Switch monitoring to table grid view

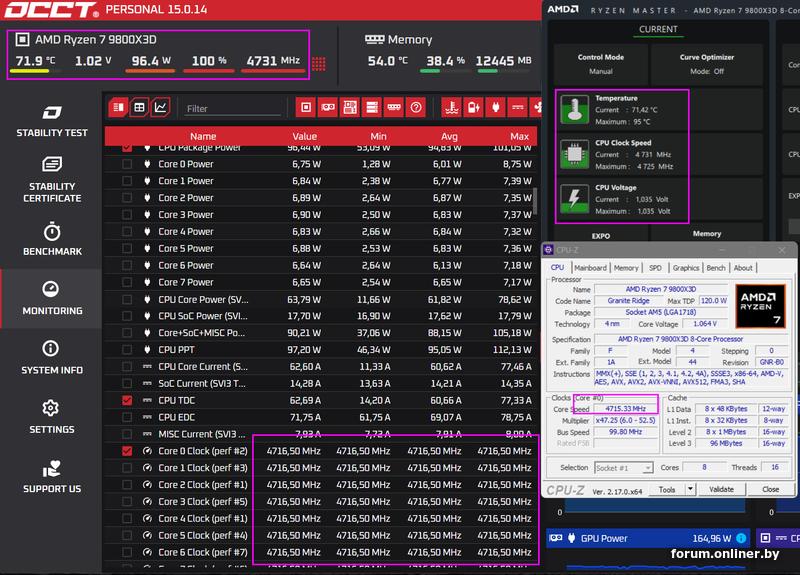[139, 108]
